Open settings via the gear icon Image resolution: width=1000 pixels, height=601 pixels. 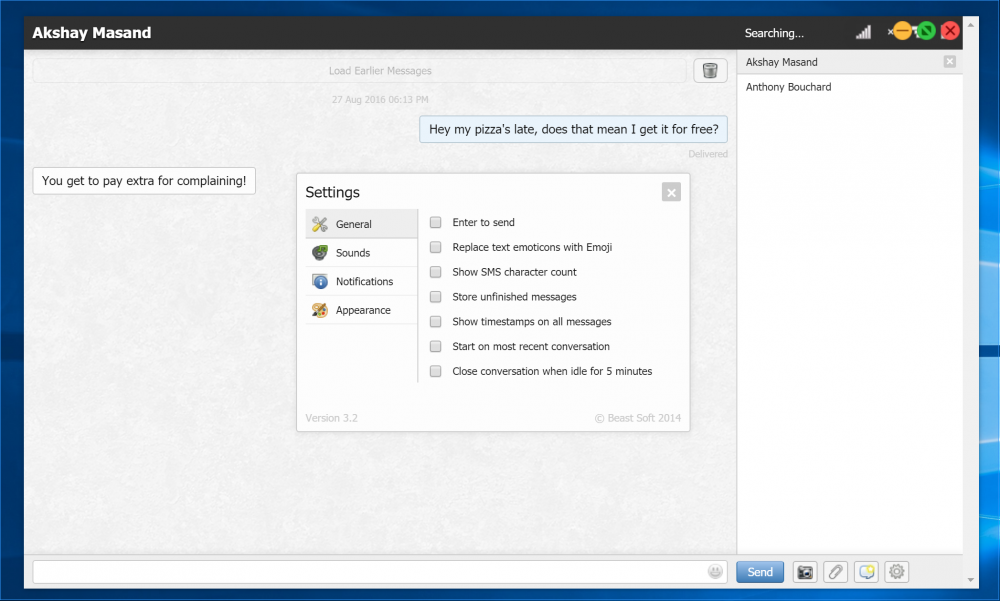(x=897, y=572)
